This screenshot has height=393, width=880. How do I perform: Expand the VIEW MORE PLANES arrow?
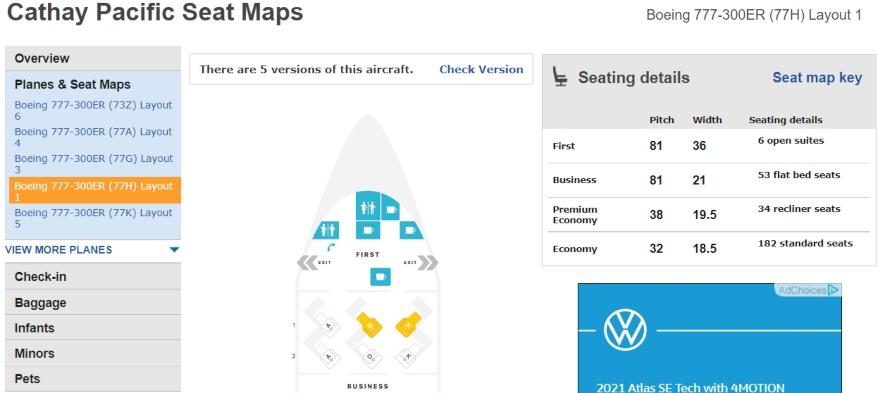coord(175,250)
